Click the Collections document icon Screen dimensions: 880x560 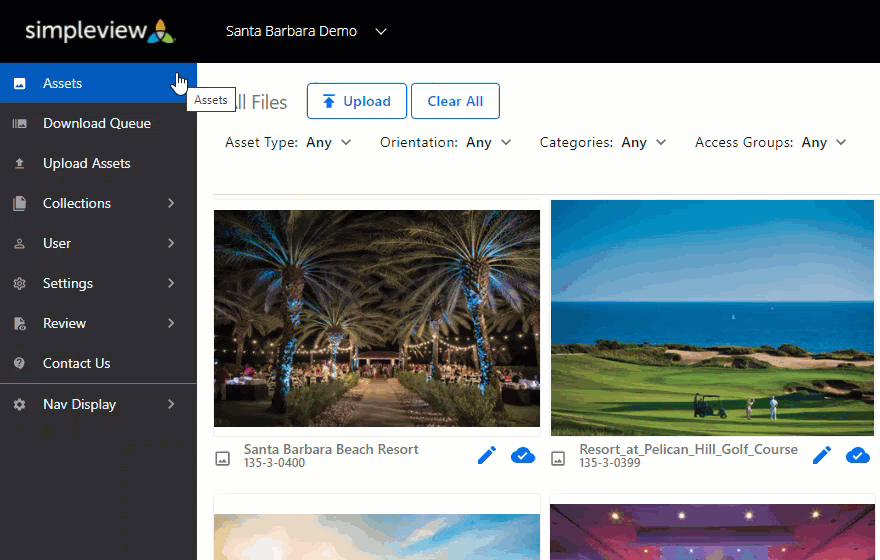pyautogui.click(x=20, y=203)
